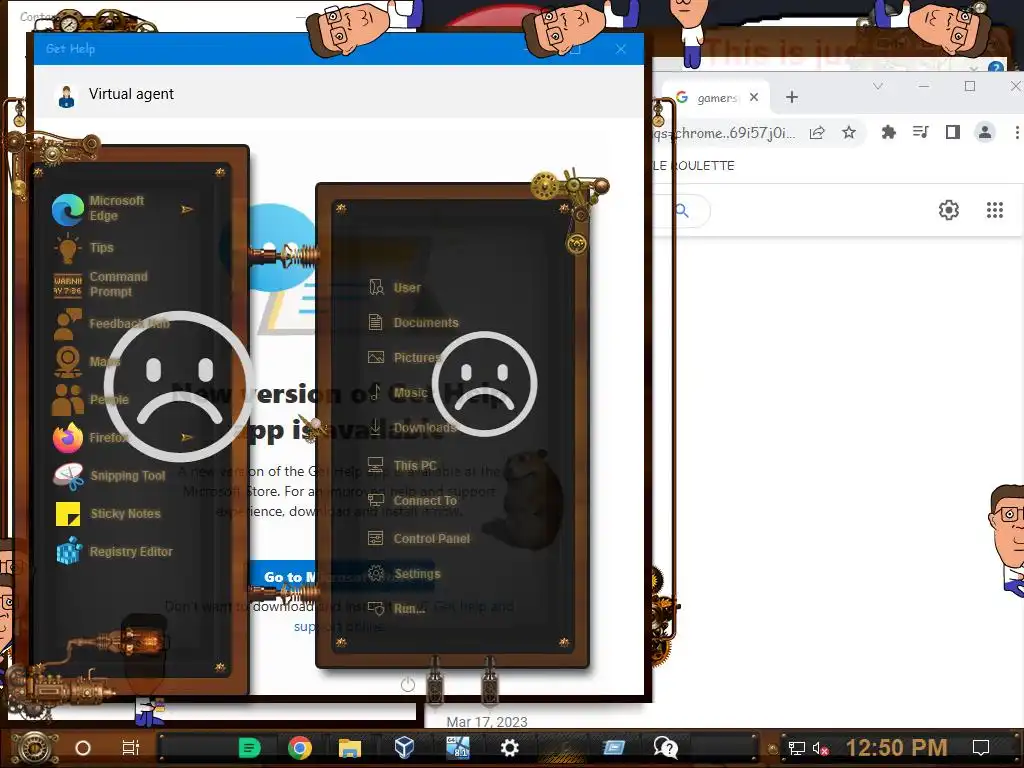Viewport: 1024px width, 768px height.
Task: Bookmark this page with star icon
Action: (849, 133)
